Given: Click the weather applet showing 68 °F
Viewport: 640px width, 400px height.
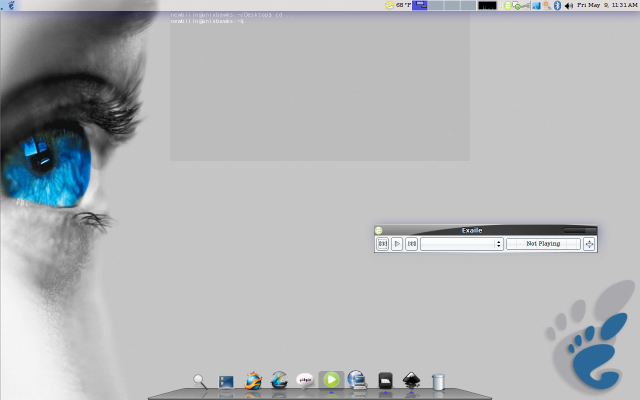Looking at the screenshot, I should click(x=398, y=5).
